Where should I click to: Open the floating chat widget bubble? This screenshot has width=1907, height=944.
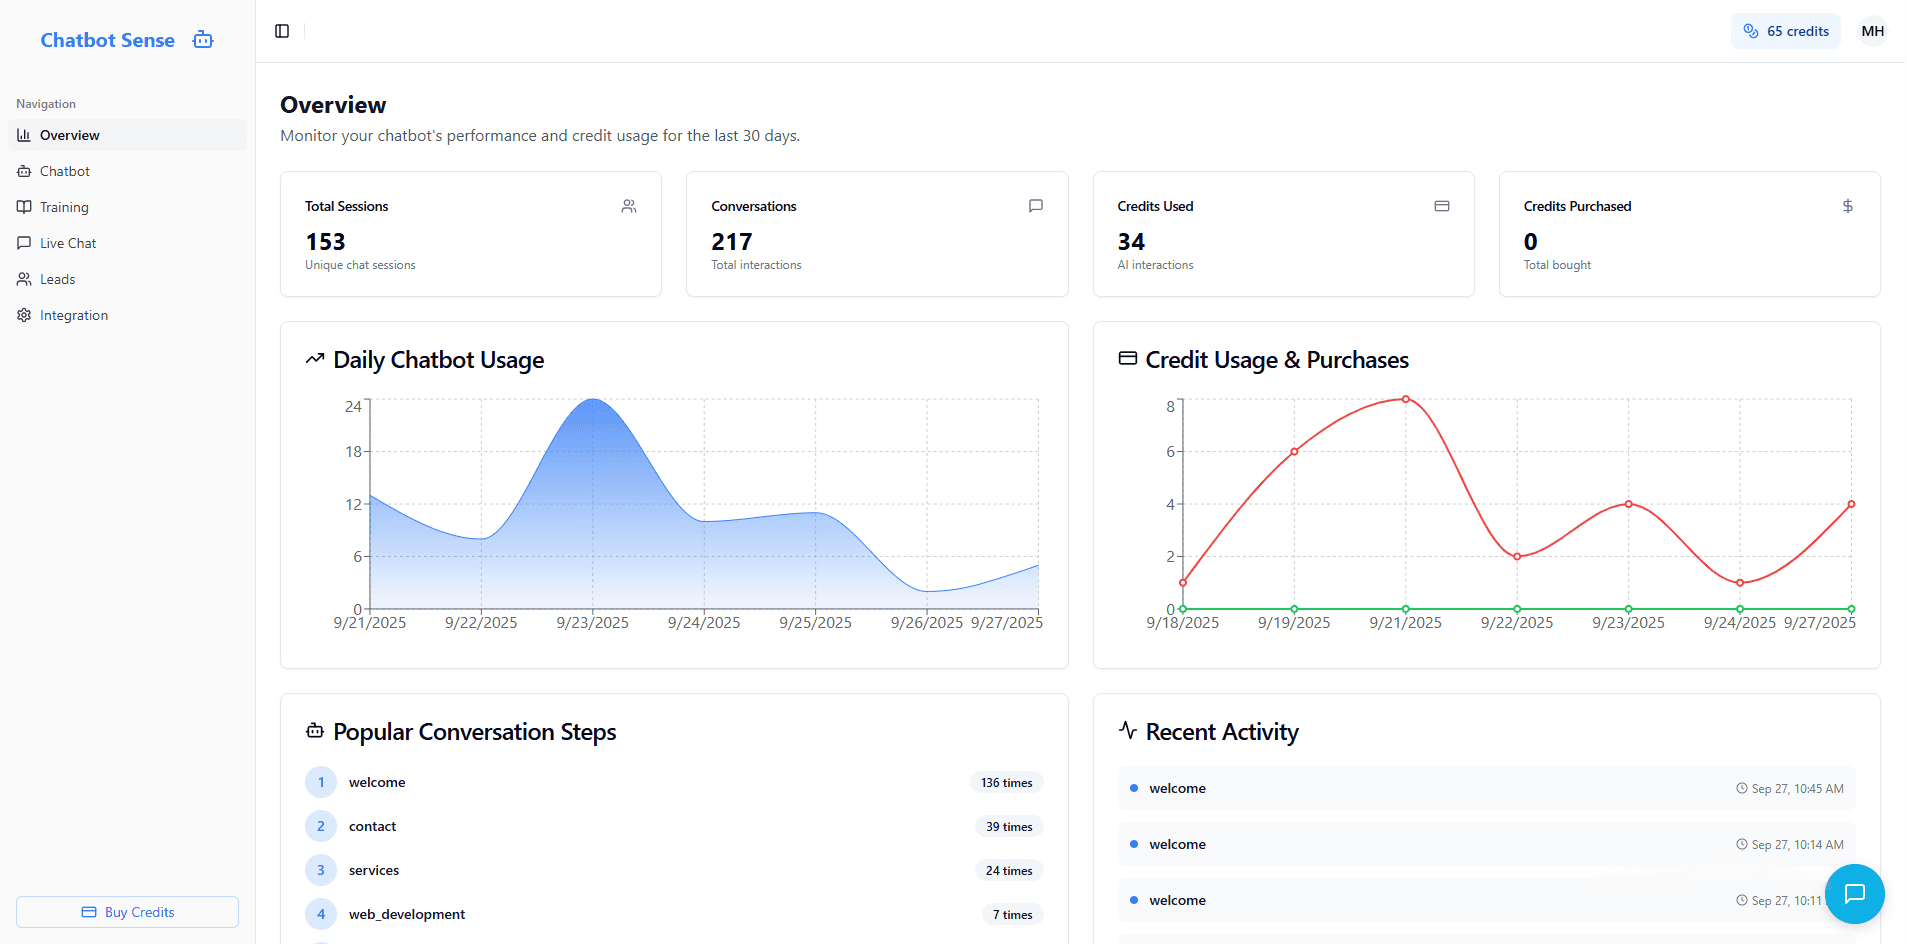(x=1855, y=893)
